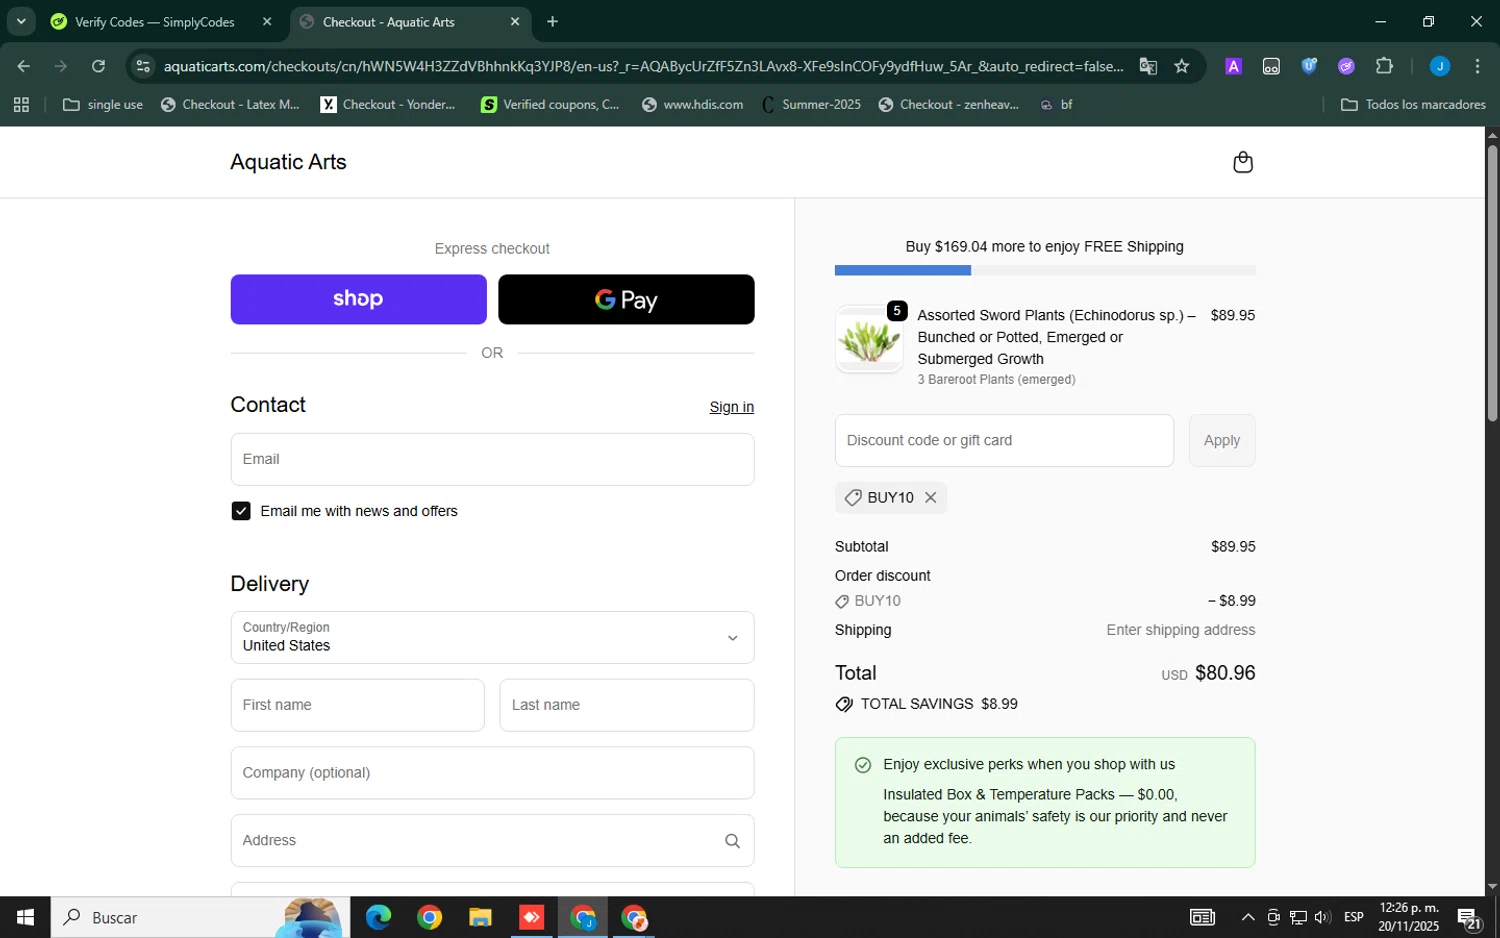Open the shield extension icon
The height and width of the screenshot is (938, 1500).
(x=1309, y=66)
